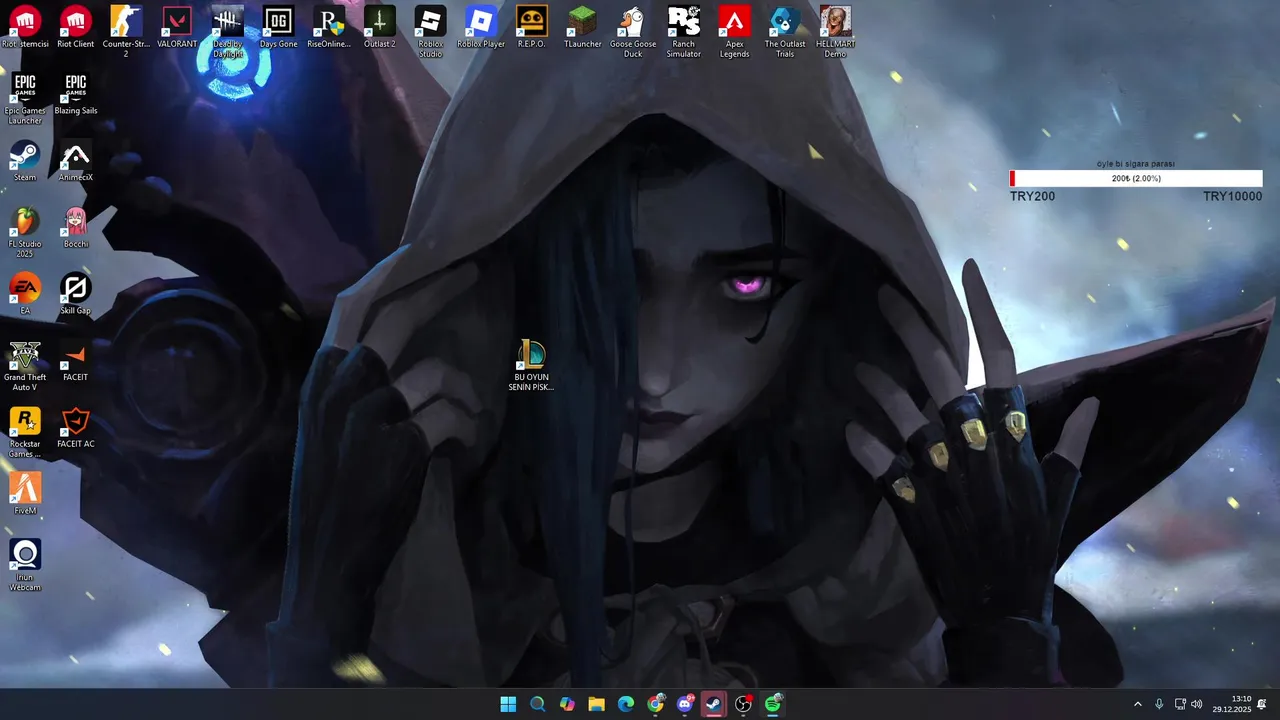Select Dead by Daylight shortcut
1280x720 pixels.
pyautogui.click(x=228, y=31)
